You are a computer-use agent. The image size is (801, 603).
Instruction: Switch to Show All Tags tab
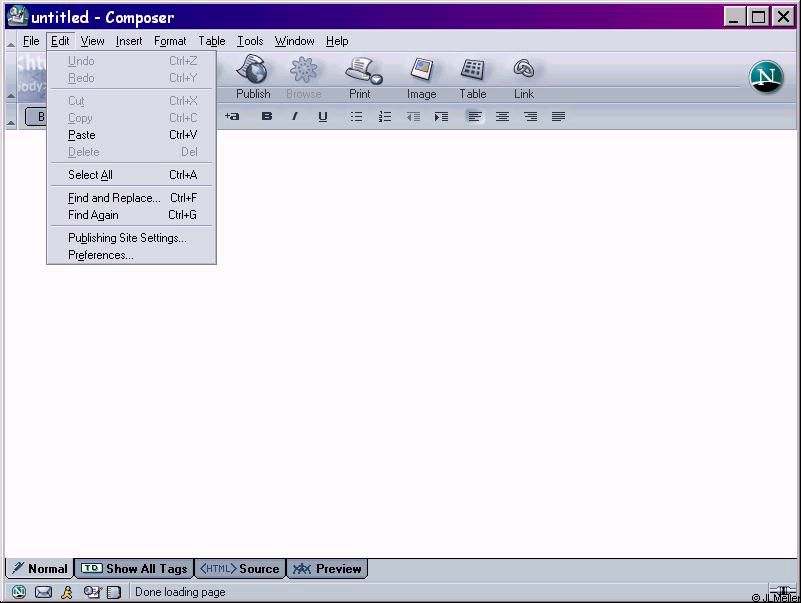coord(134,569)
